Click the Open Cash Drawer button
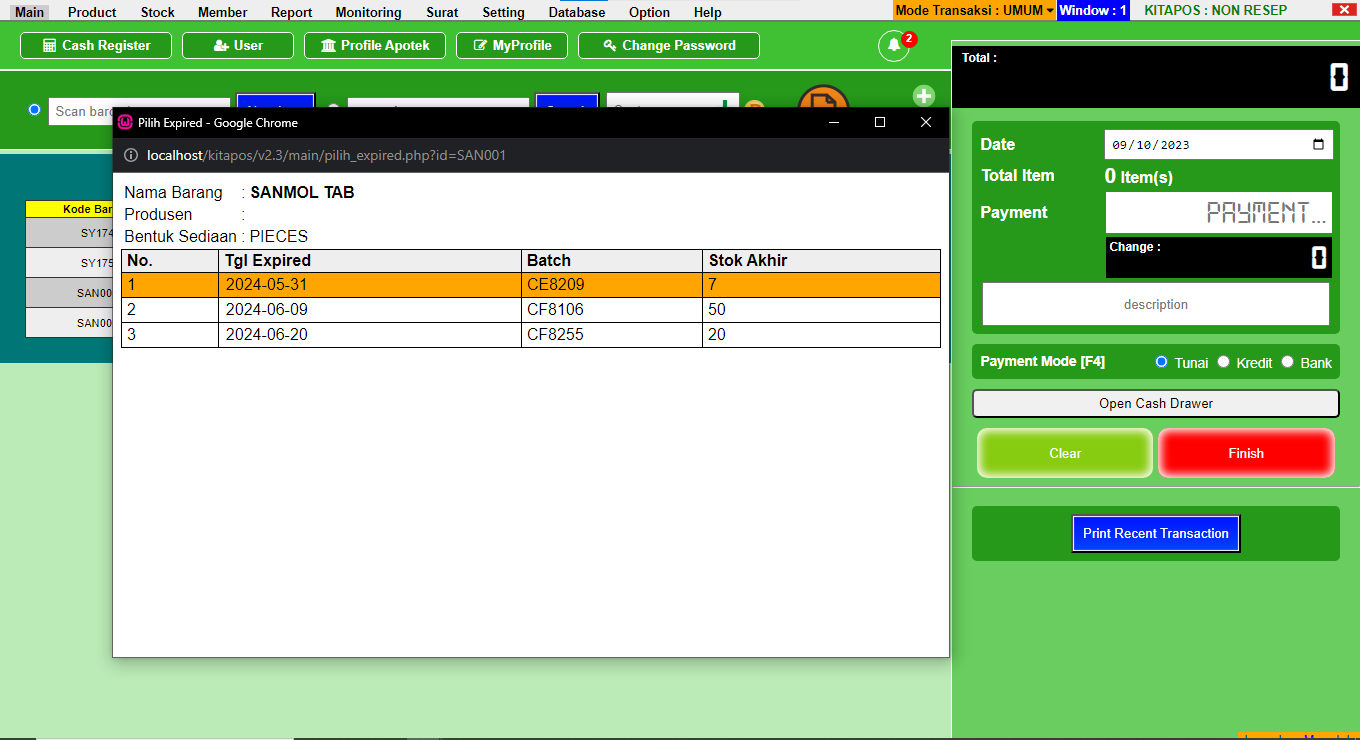The image size is (1360, 740). (1155, 403)
